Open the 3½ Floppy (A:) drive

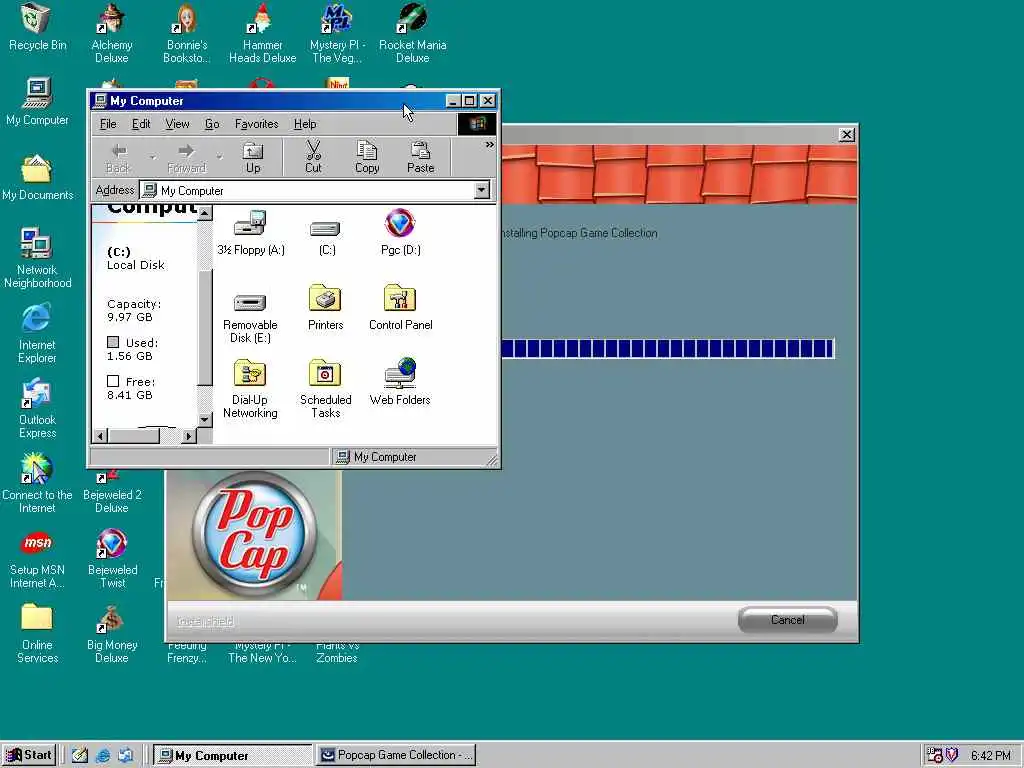click(x=251, y=232)
